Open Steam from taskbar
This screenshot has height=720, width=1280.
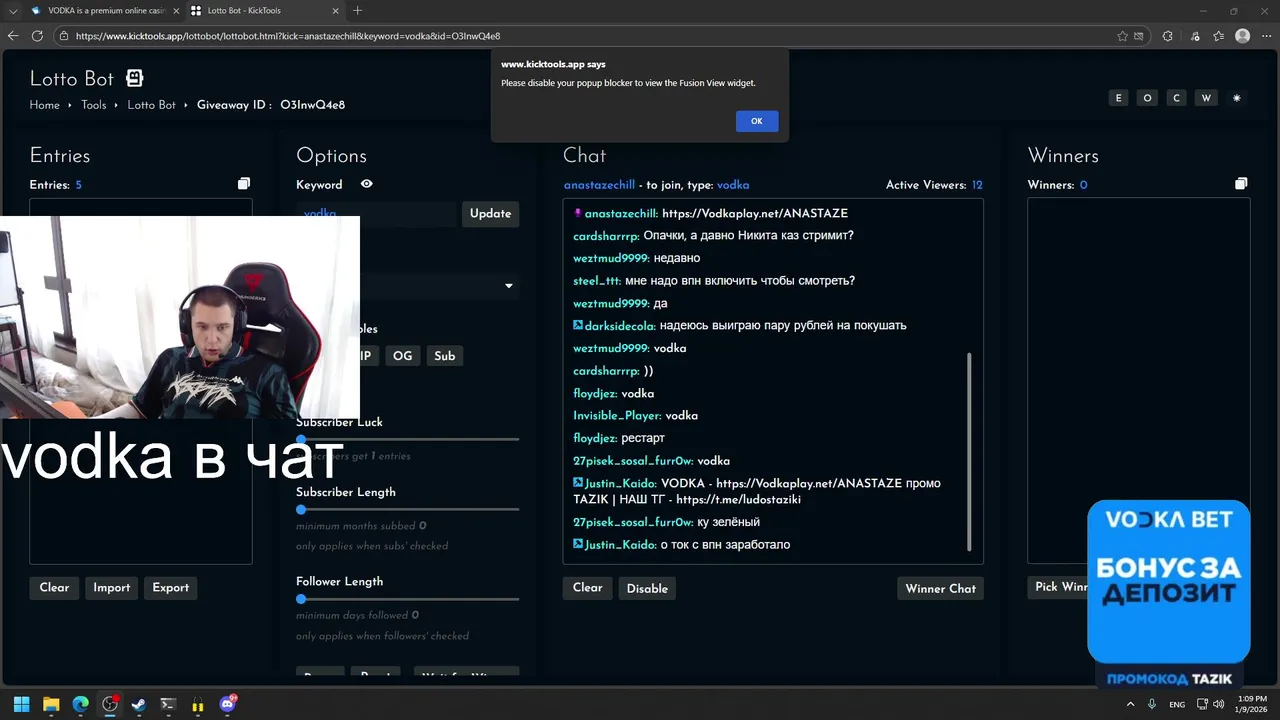click(139, 704)
